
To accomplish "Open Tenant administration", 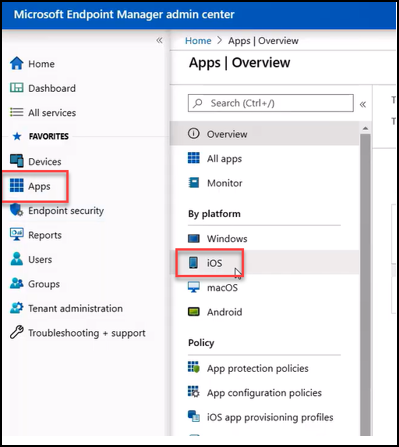I will 75,308.
